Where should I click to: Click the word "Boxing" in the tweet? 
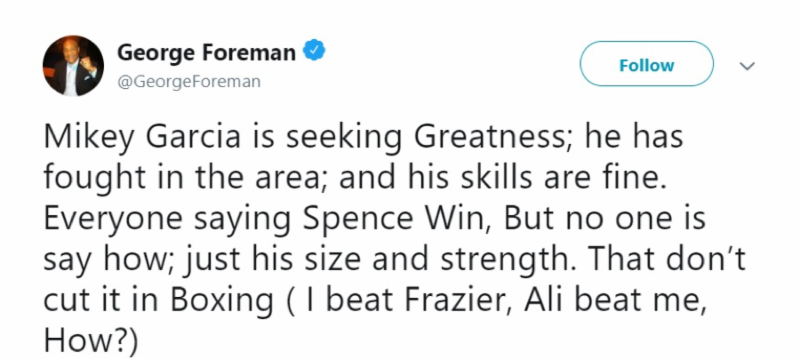pos(221,302)
